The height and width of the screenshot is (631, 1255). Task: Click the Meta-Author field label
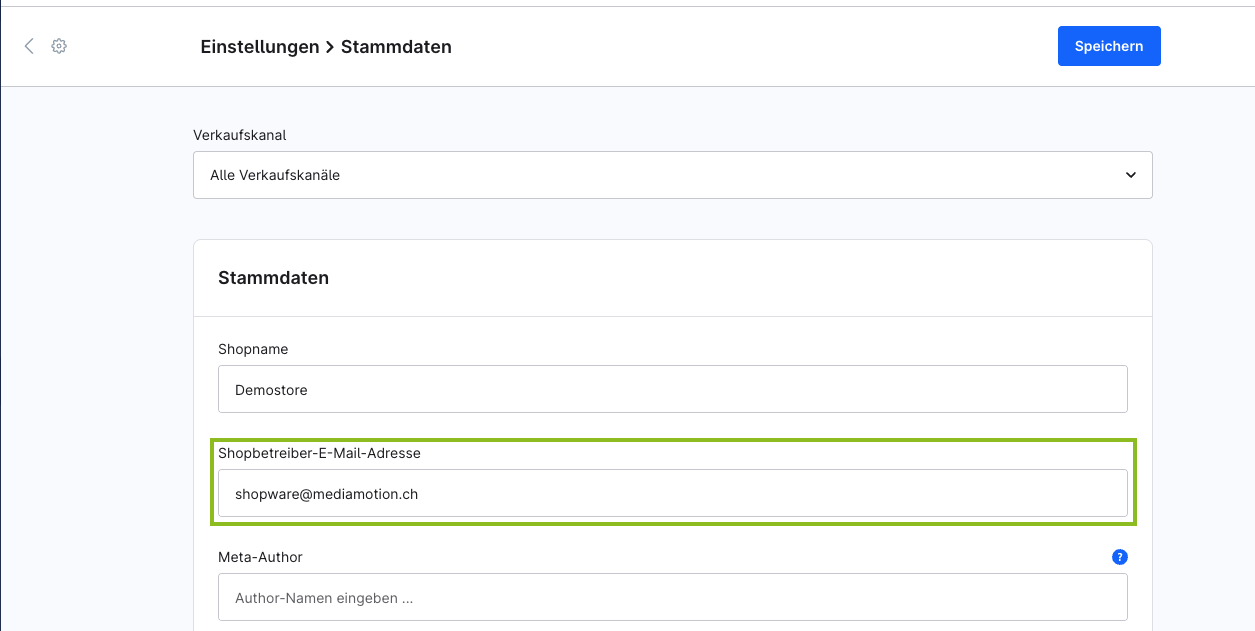point(260,557)
